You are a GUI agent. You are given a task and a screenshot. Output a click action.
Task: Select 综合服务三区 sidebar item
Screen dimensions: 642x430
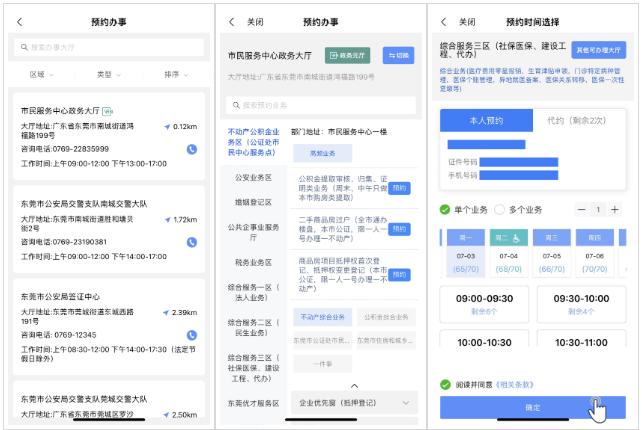click(x=253, y=368)
